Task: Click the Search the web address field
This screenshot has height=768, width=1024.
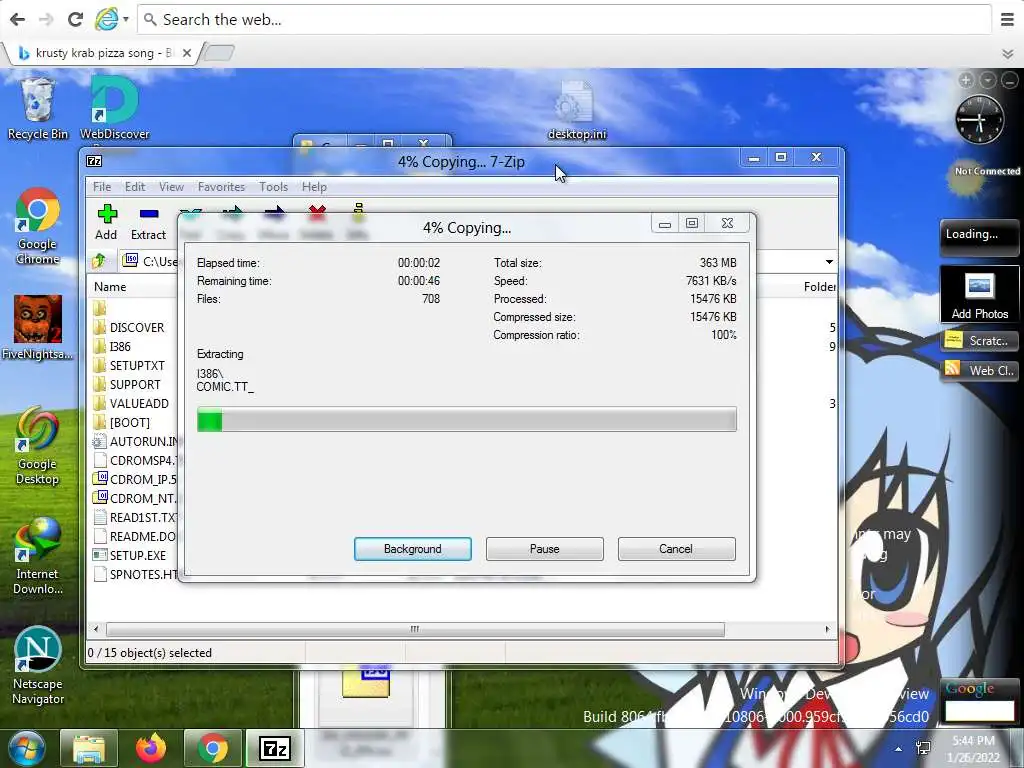Action: tap(565, 20)
